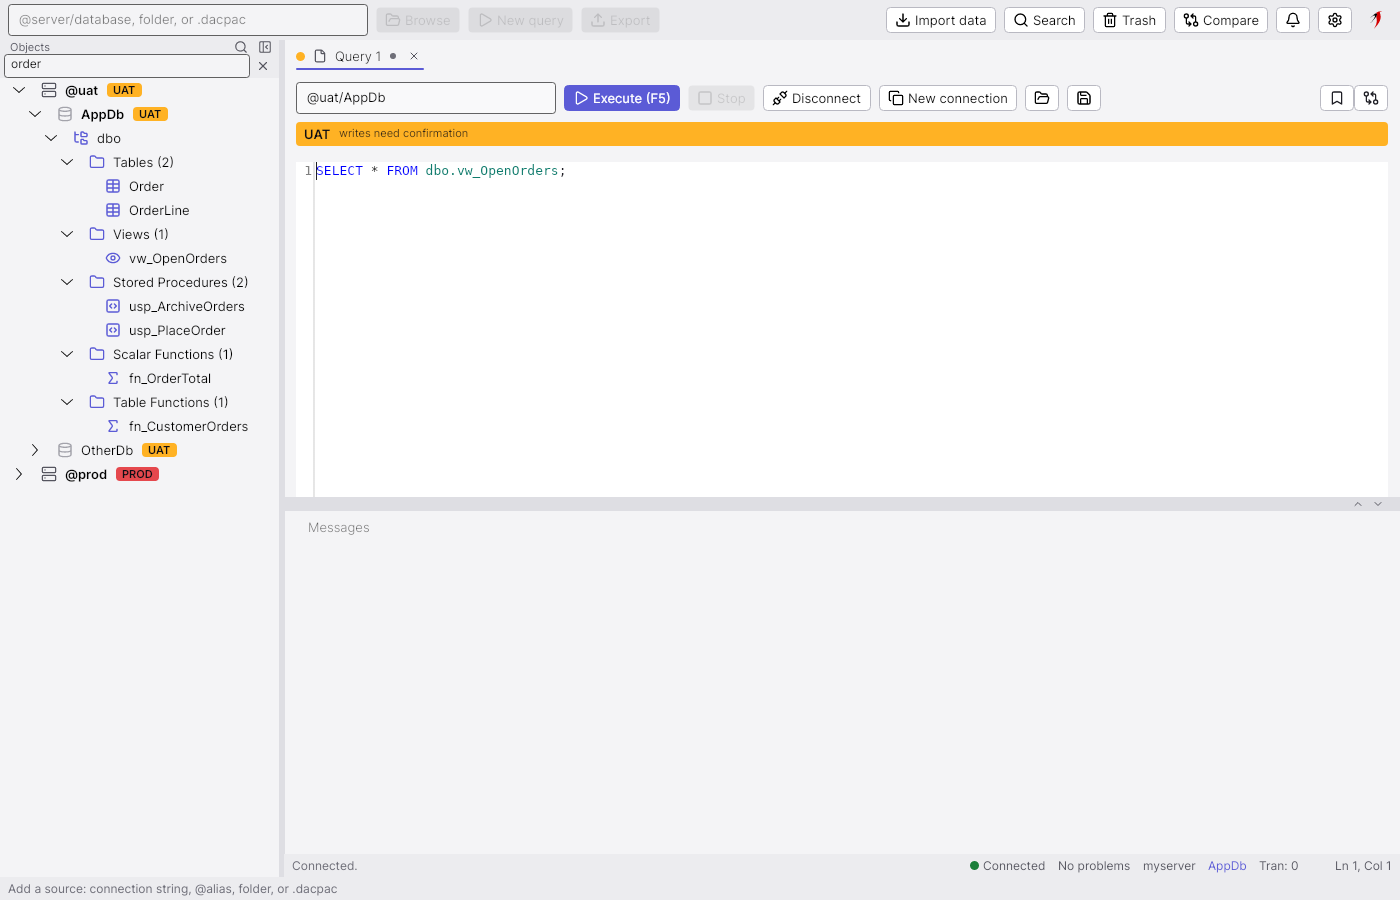Click the Execute (F5) button
The image size is (1400, 900).
click(x=622, y=98)
